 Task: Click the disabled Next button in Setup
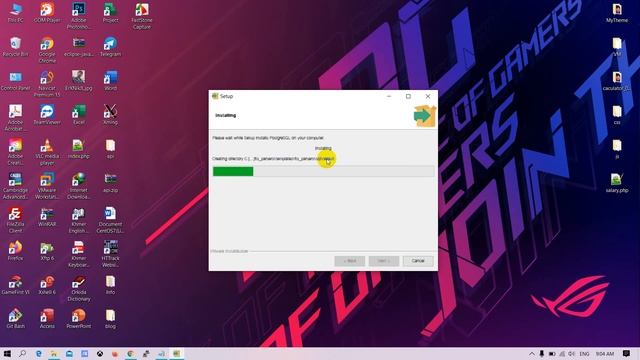384,261
